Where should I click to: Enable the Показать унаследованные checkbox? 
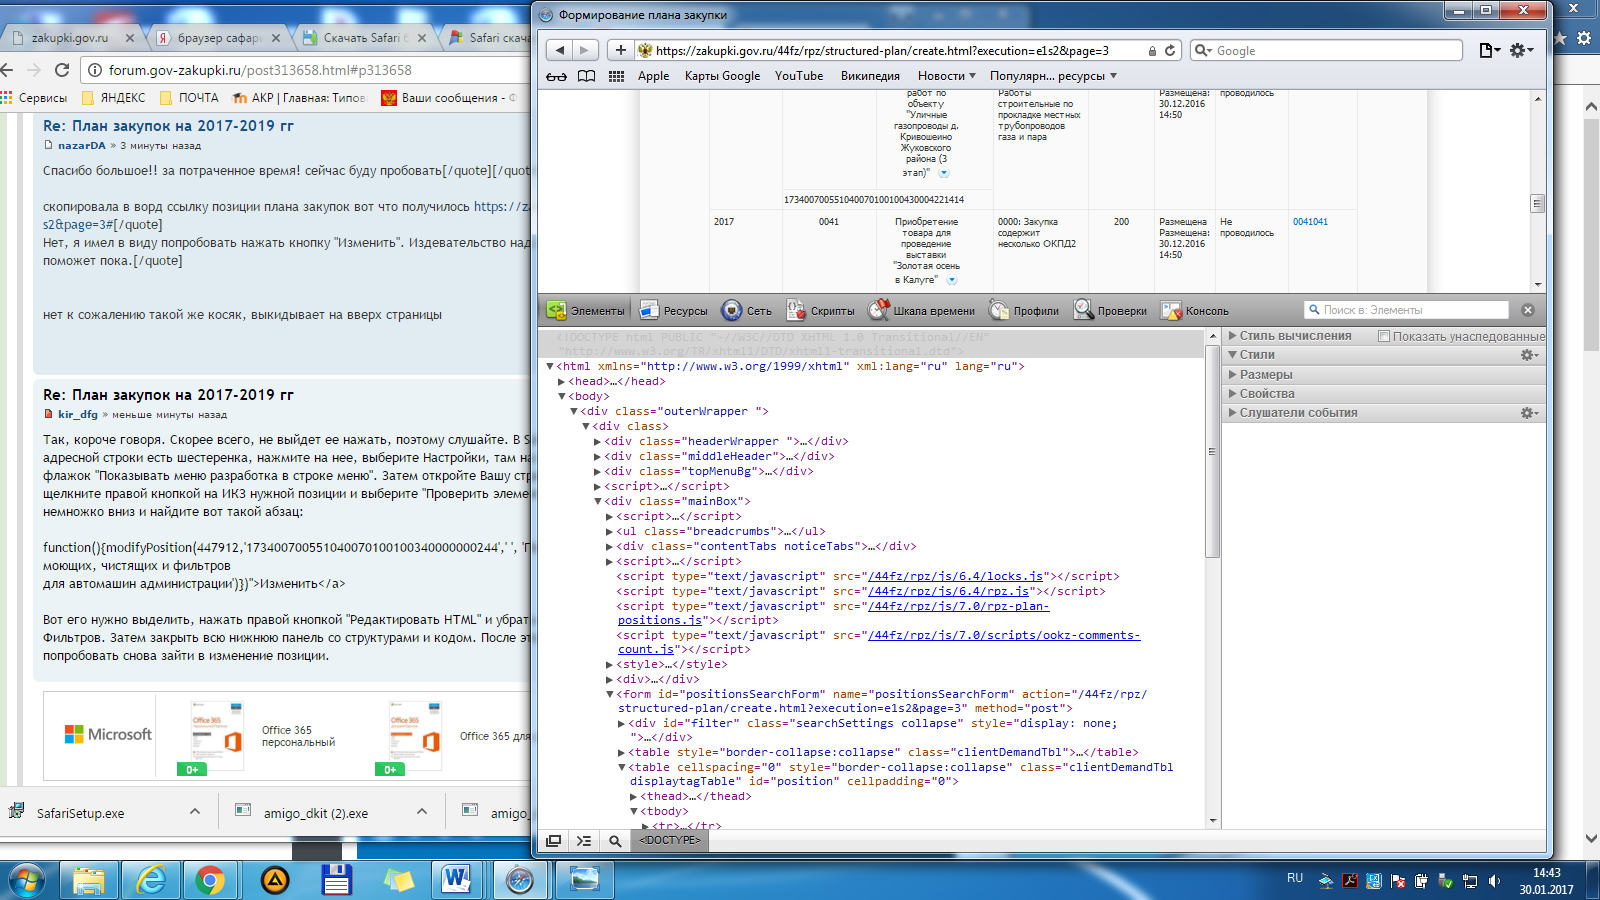tap(1384, 337)
